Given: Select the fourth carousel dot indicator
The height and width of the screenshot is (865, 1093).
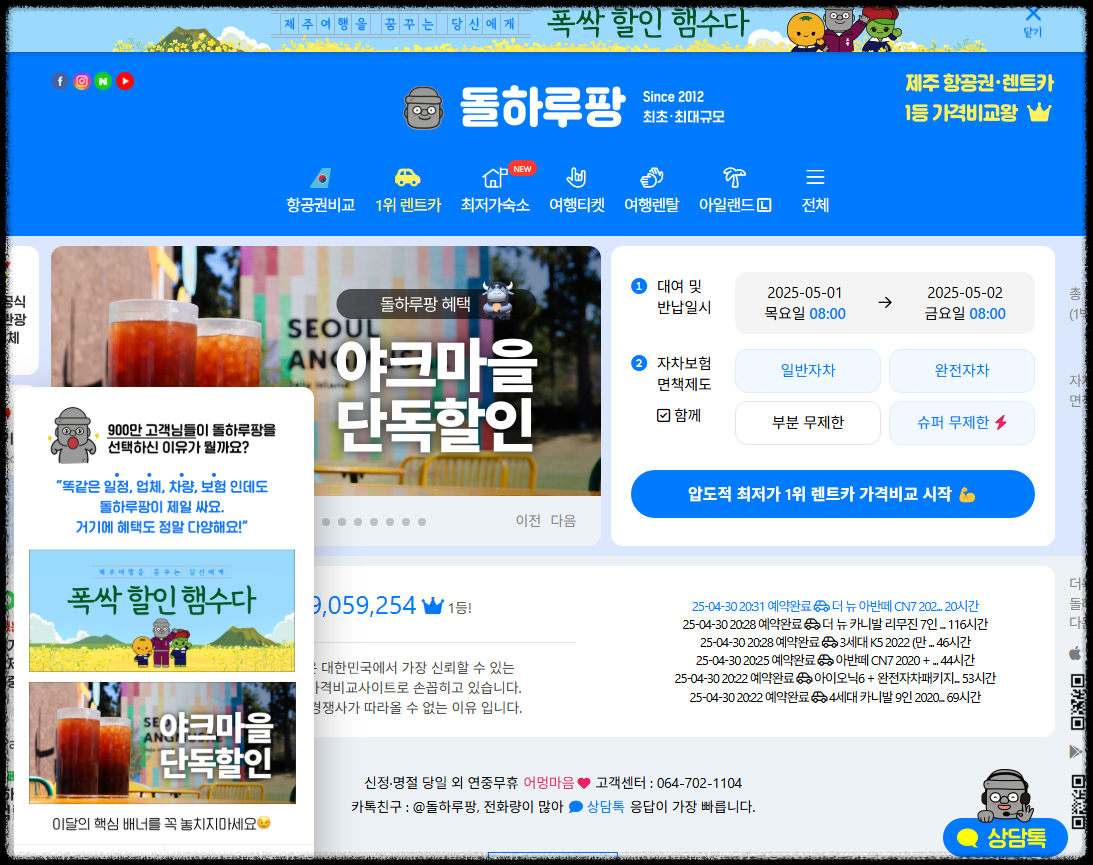Looking at the screenshot, I should 374,521.
